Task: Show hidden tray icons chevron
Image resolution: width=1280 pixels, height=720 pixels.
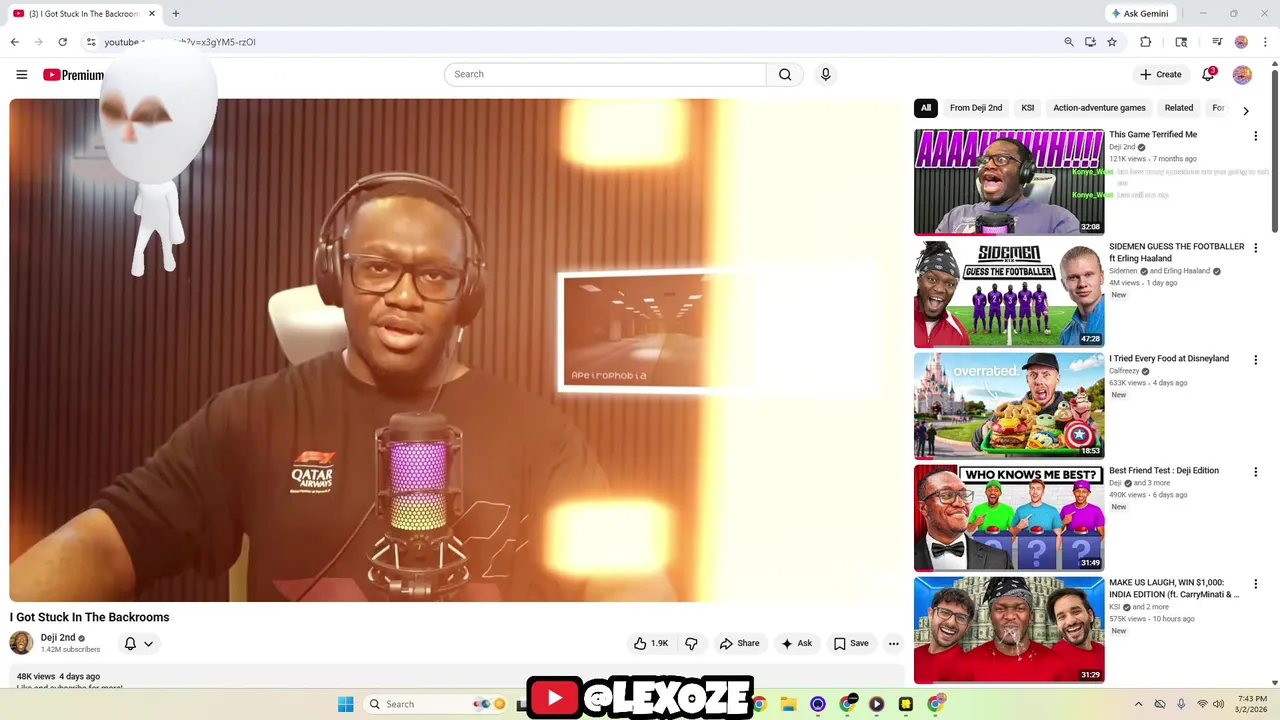Action: point(1139,704)
